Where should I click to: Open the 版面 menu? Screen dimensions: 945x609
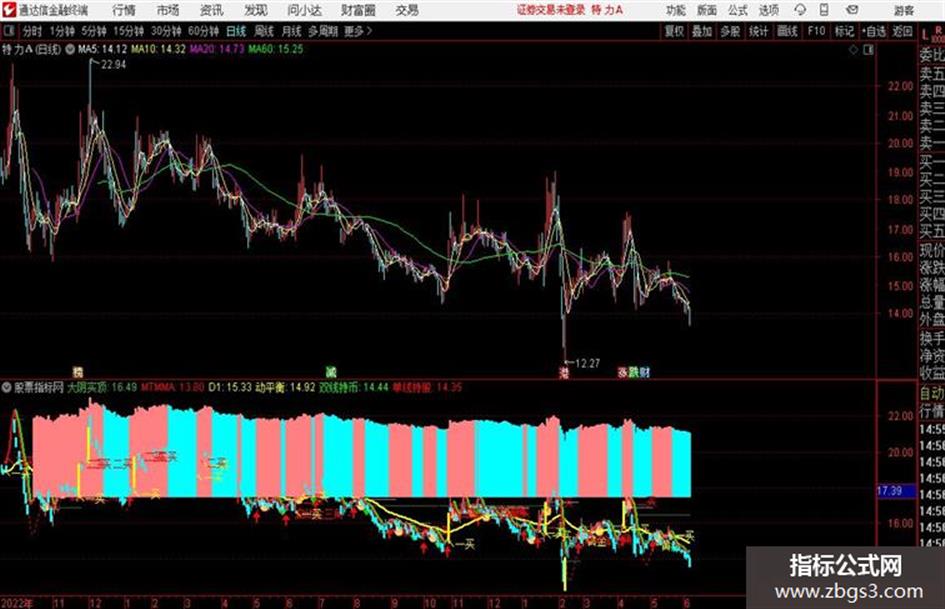click(x=706, y=10)
